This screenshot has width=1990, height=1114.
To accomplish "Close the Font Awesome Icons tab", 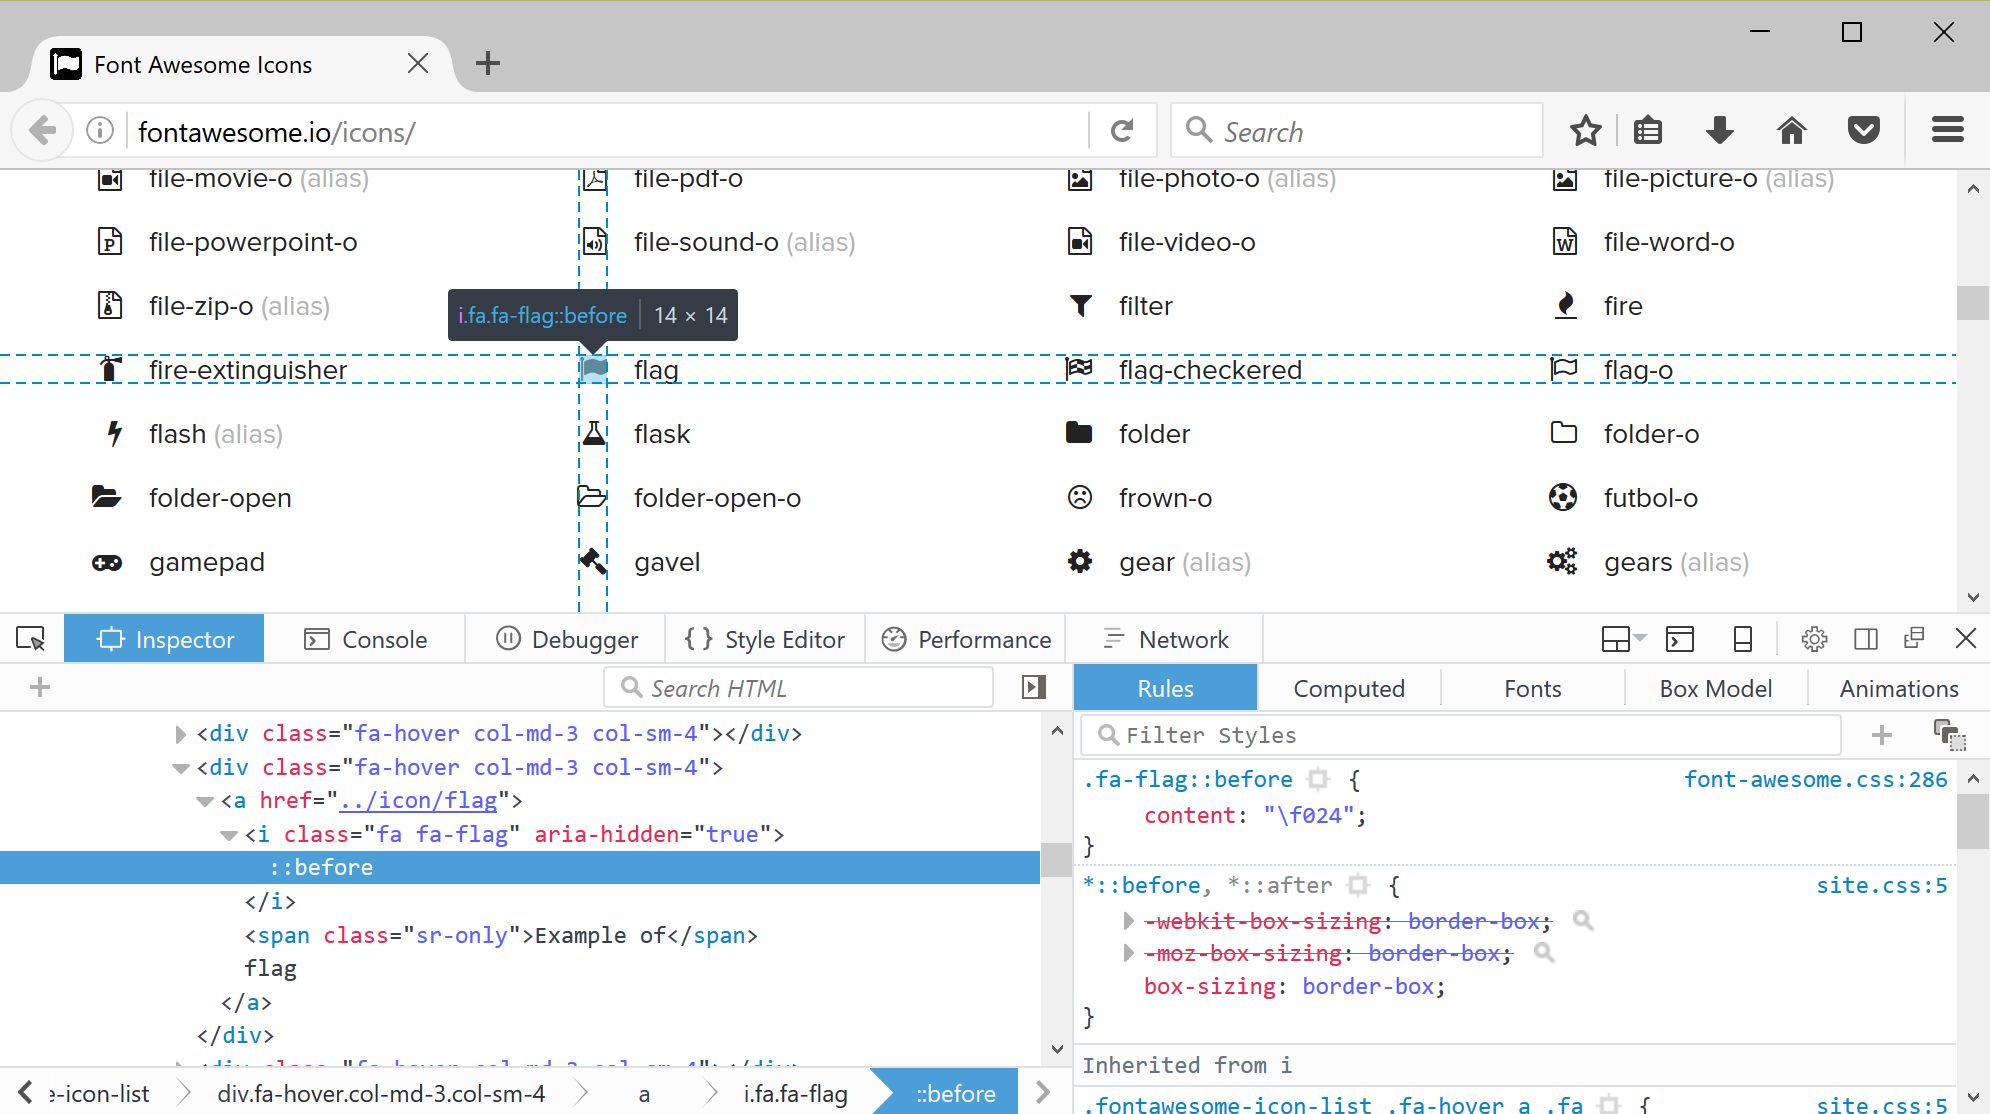I will (x=418, y=64).
